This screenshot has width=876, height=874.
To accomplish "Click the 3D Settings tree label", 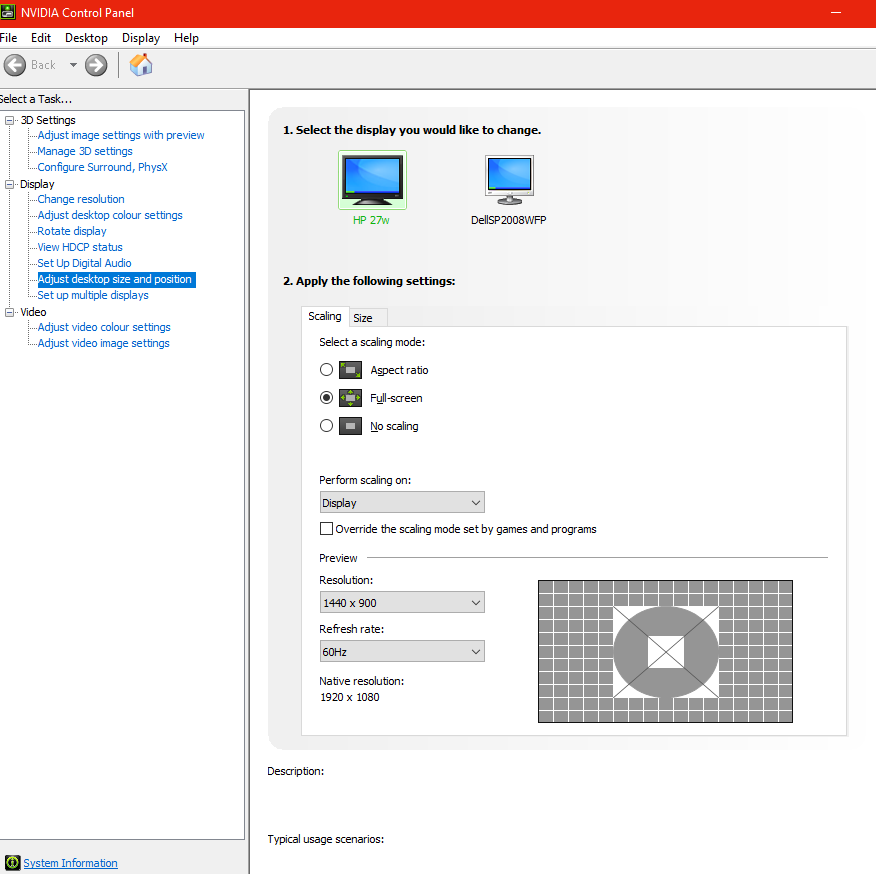I will [48, 120].
